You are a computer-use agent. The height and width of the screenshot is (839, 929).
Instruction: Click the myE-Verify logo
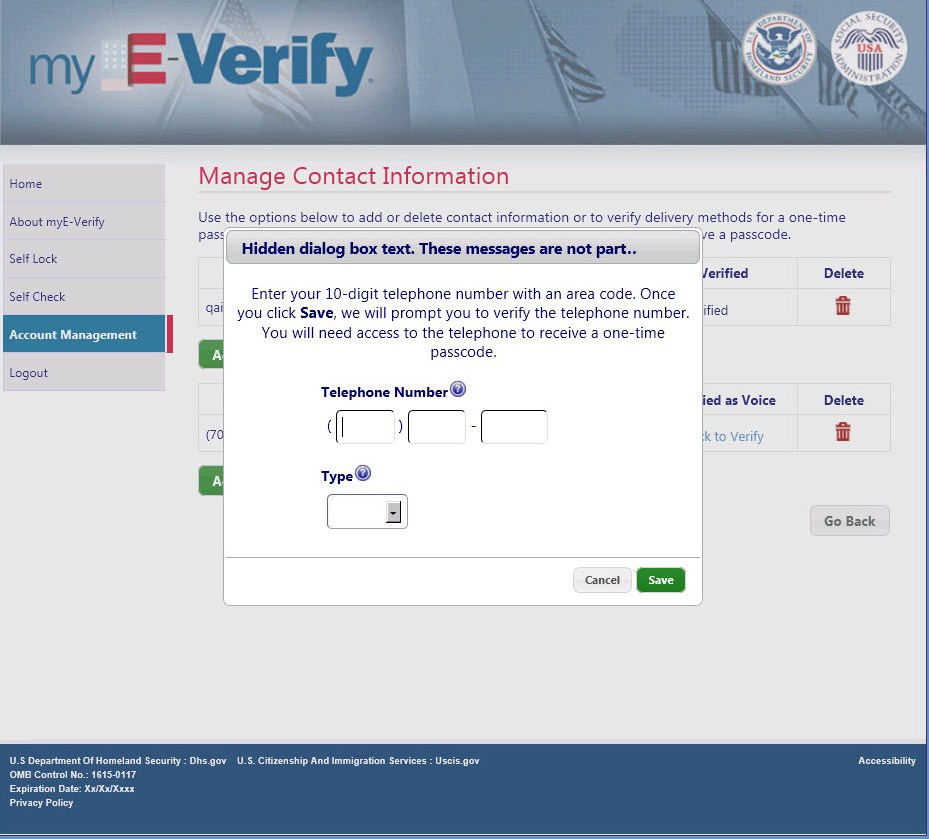click(201, 65)
